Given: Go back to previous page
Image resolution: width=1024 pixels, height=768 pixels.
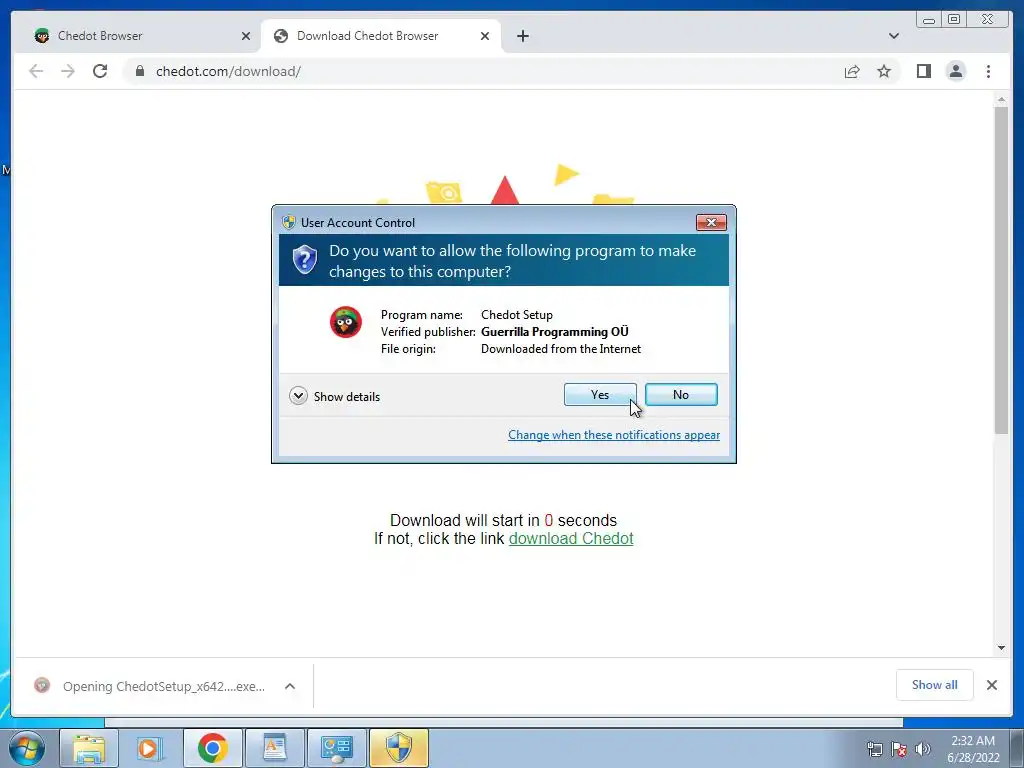Looking at the screenshot, I should coord(36,71).
